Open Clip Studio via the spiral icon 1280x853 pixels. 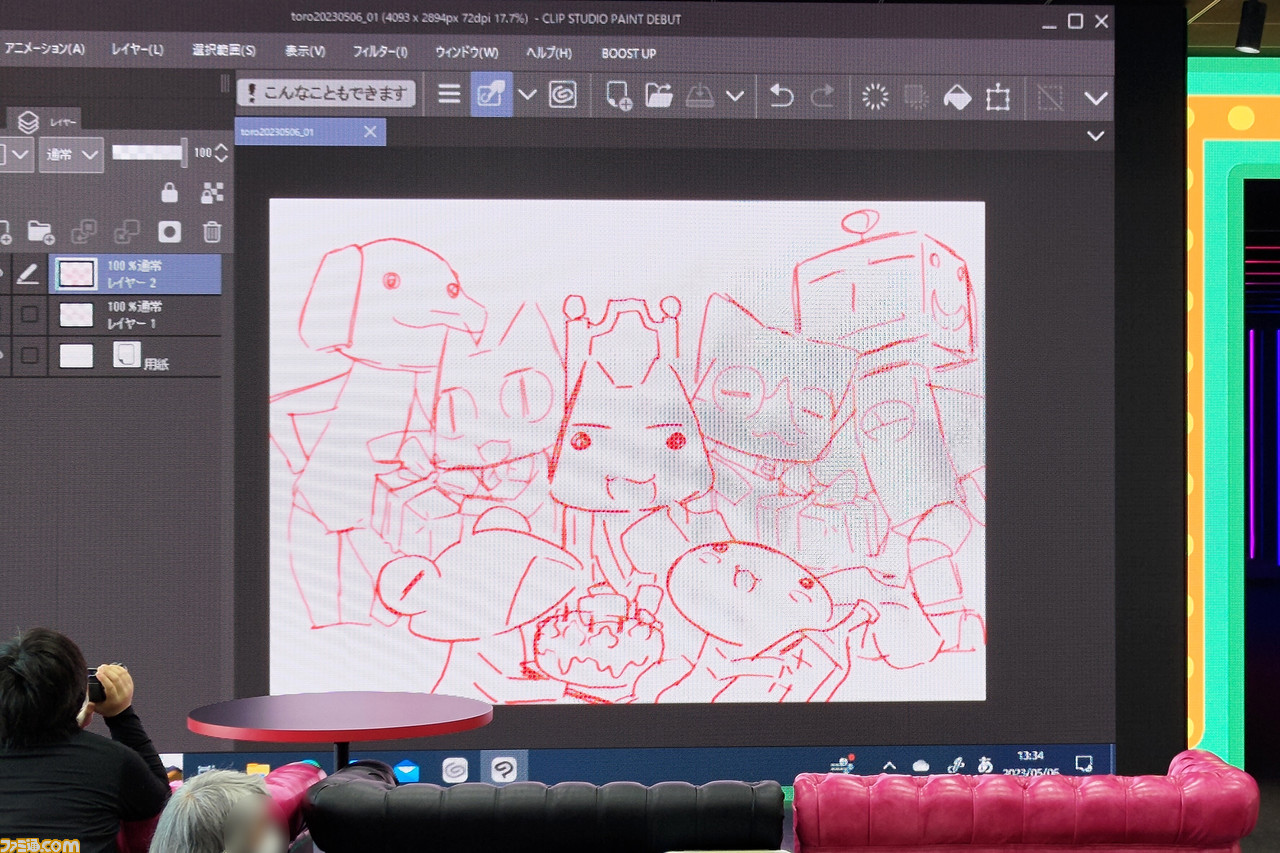tap(563, 95)
